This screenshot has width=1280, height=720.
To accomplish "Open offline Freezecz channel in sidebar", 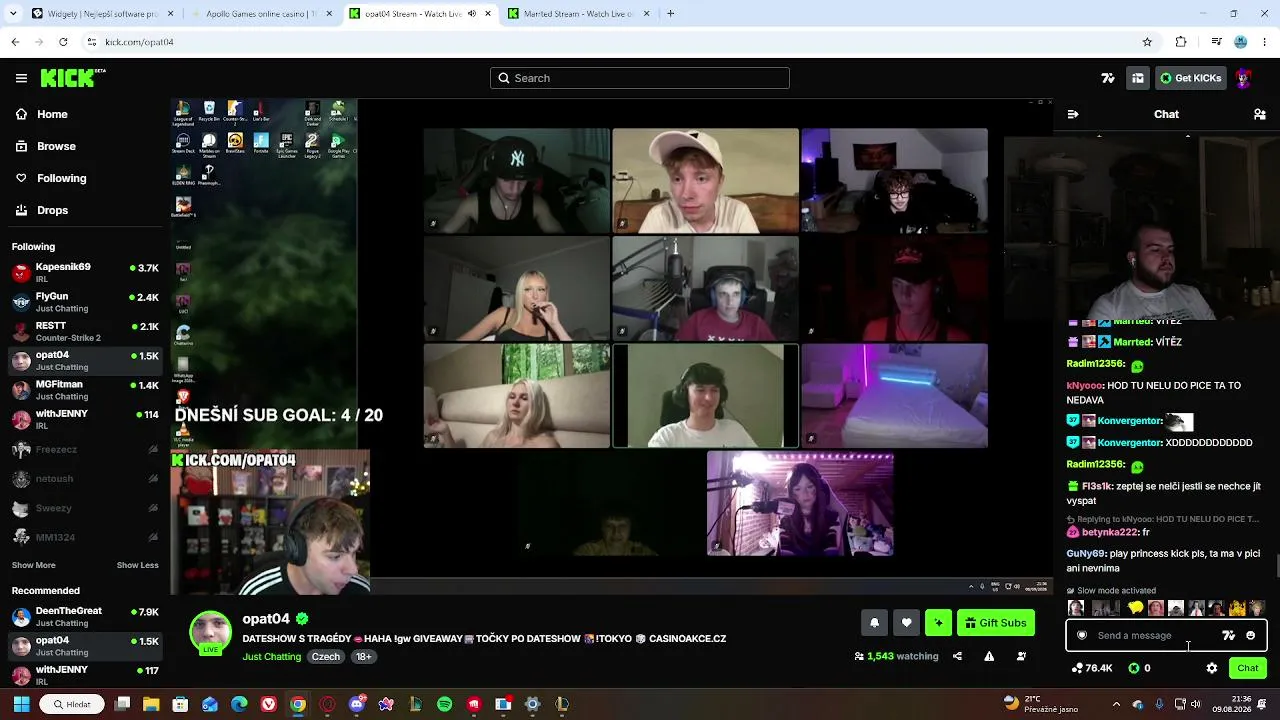I will tap(85, 450).
